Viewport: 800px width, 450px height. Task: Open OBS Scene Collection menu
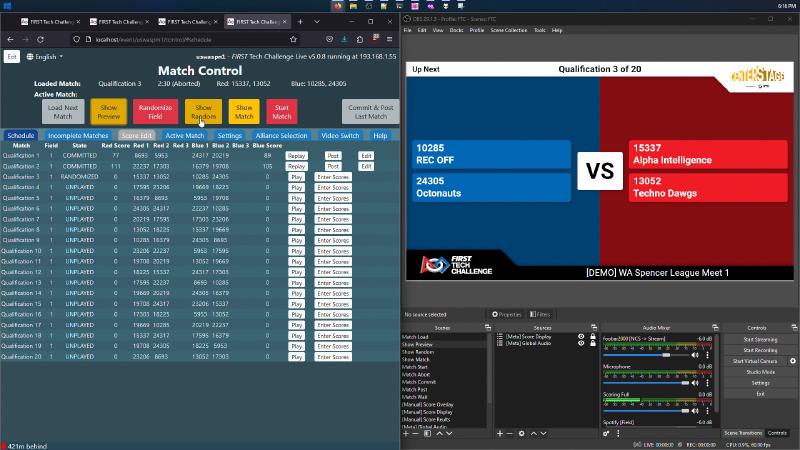(x=509, y=30)
